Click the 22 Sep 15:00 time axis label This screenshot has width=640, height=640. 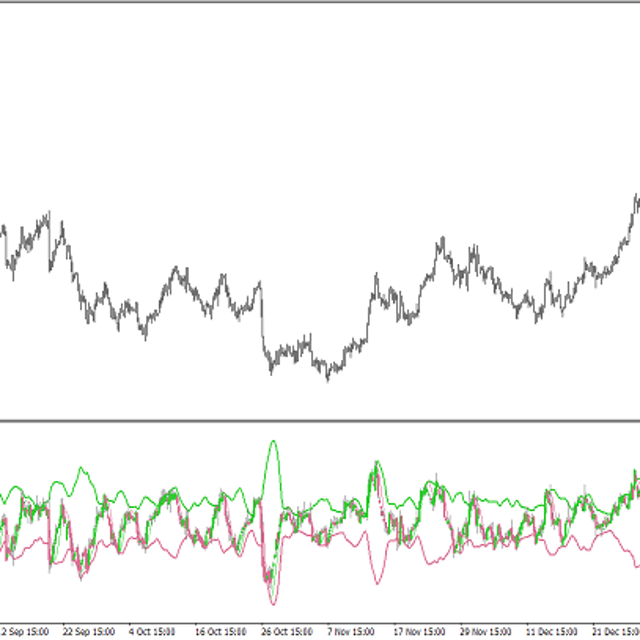[x=88, y=632]
